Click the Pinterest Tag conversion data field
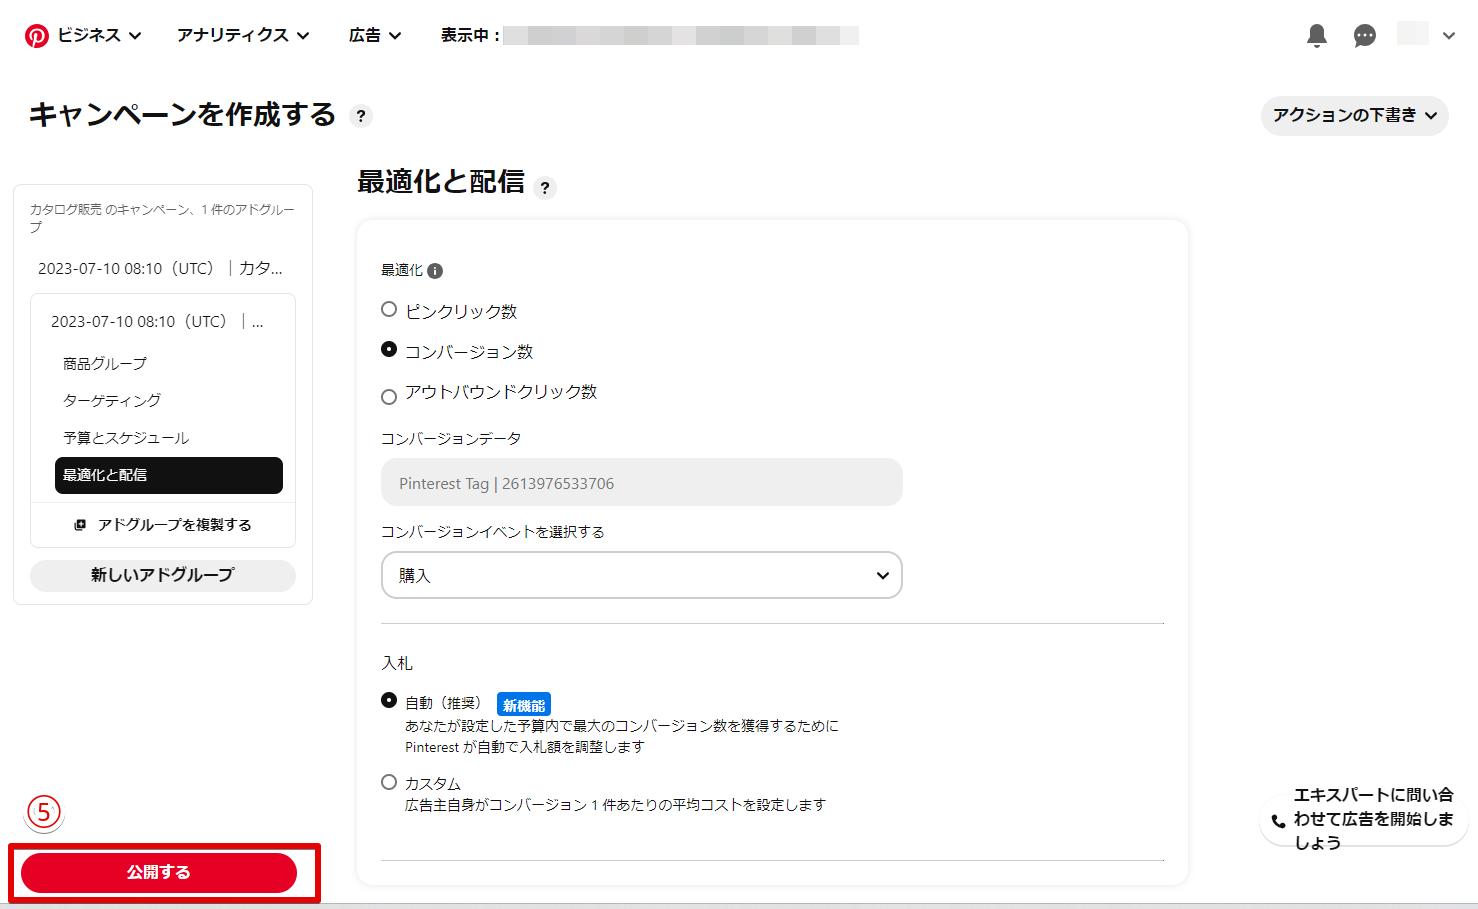The image size is (1478, 909). [x=641, y=483]
